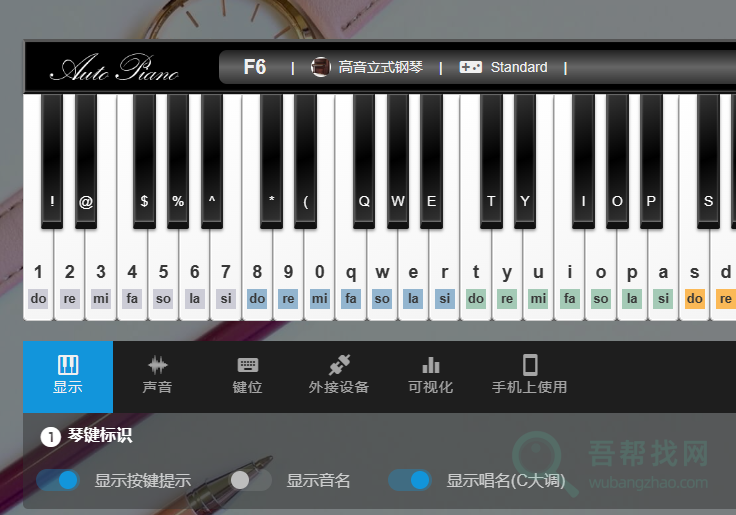Click the piano icon on the 显示 tab

point(68,365)
